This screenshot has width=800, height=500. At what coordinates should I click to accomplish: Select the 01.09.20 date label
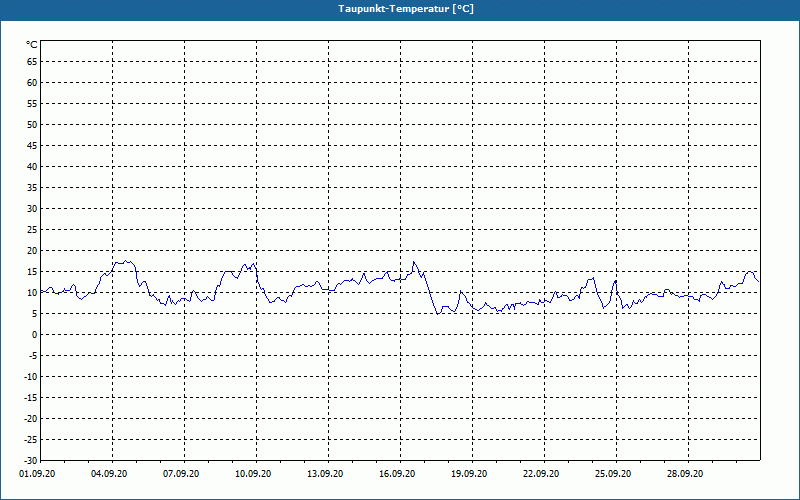pos(37,474)
